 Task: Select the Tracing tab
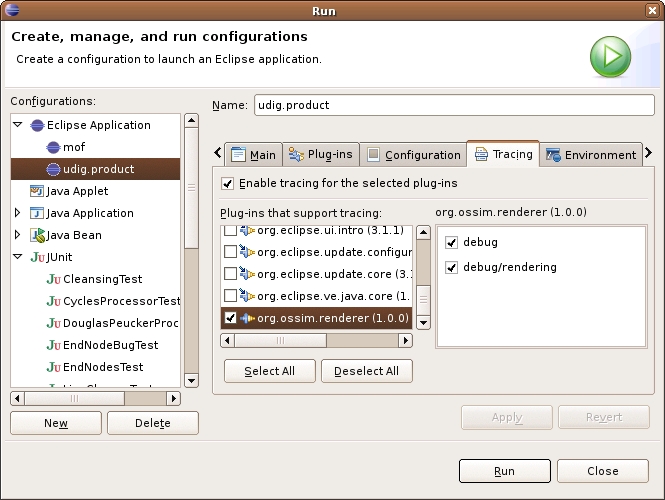point(503,154)
